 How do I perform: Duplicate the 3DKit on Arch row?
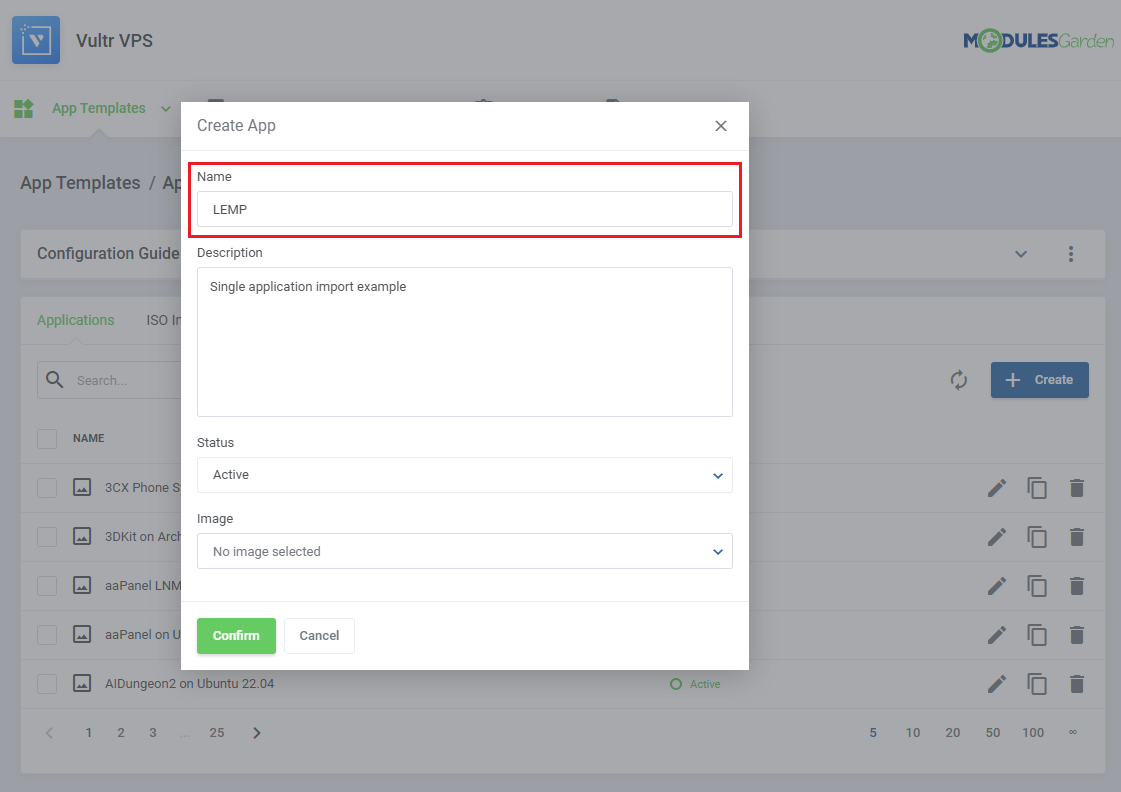[1037, 537]
